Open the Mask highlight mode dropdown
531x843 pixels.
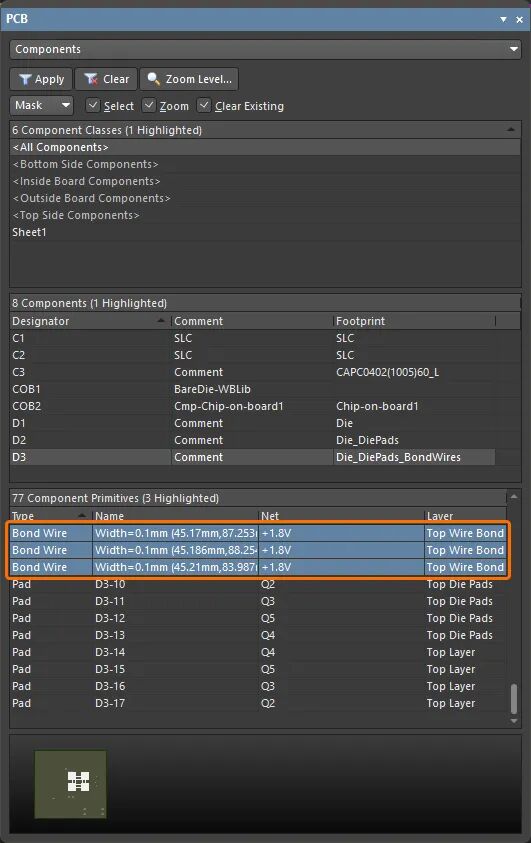pyautogui.click(x=41, y=105)
